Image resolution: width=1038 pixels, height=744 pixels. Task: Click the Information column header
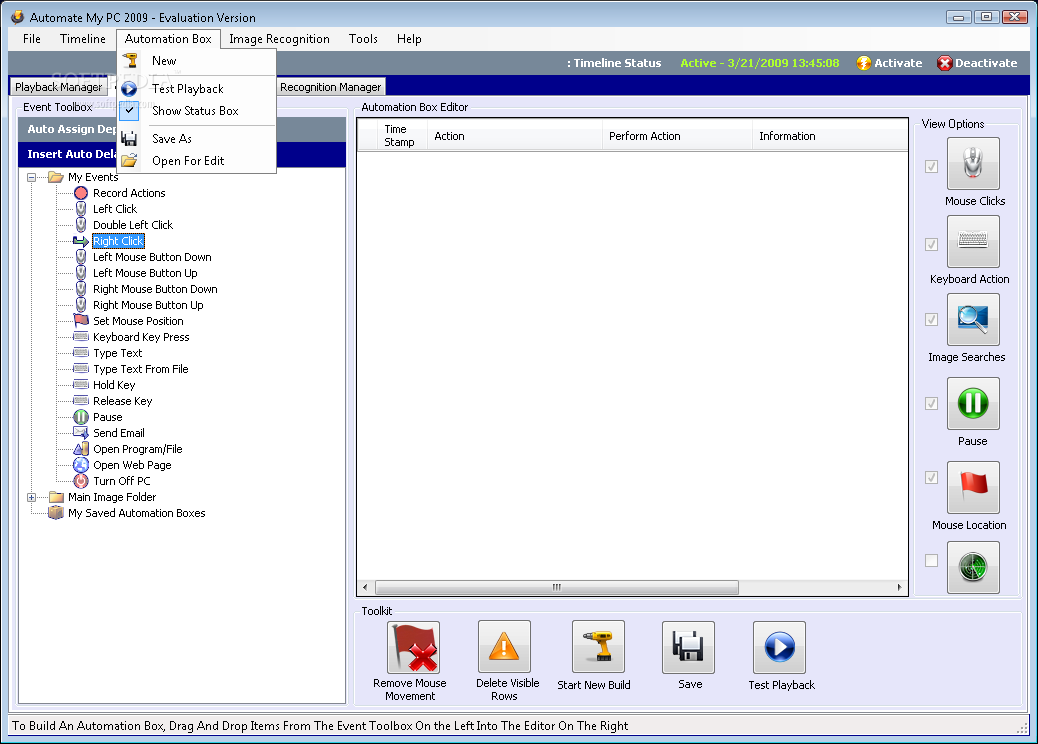point(829,136)
